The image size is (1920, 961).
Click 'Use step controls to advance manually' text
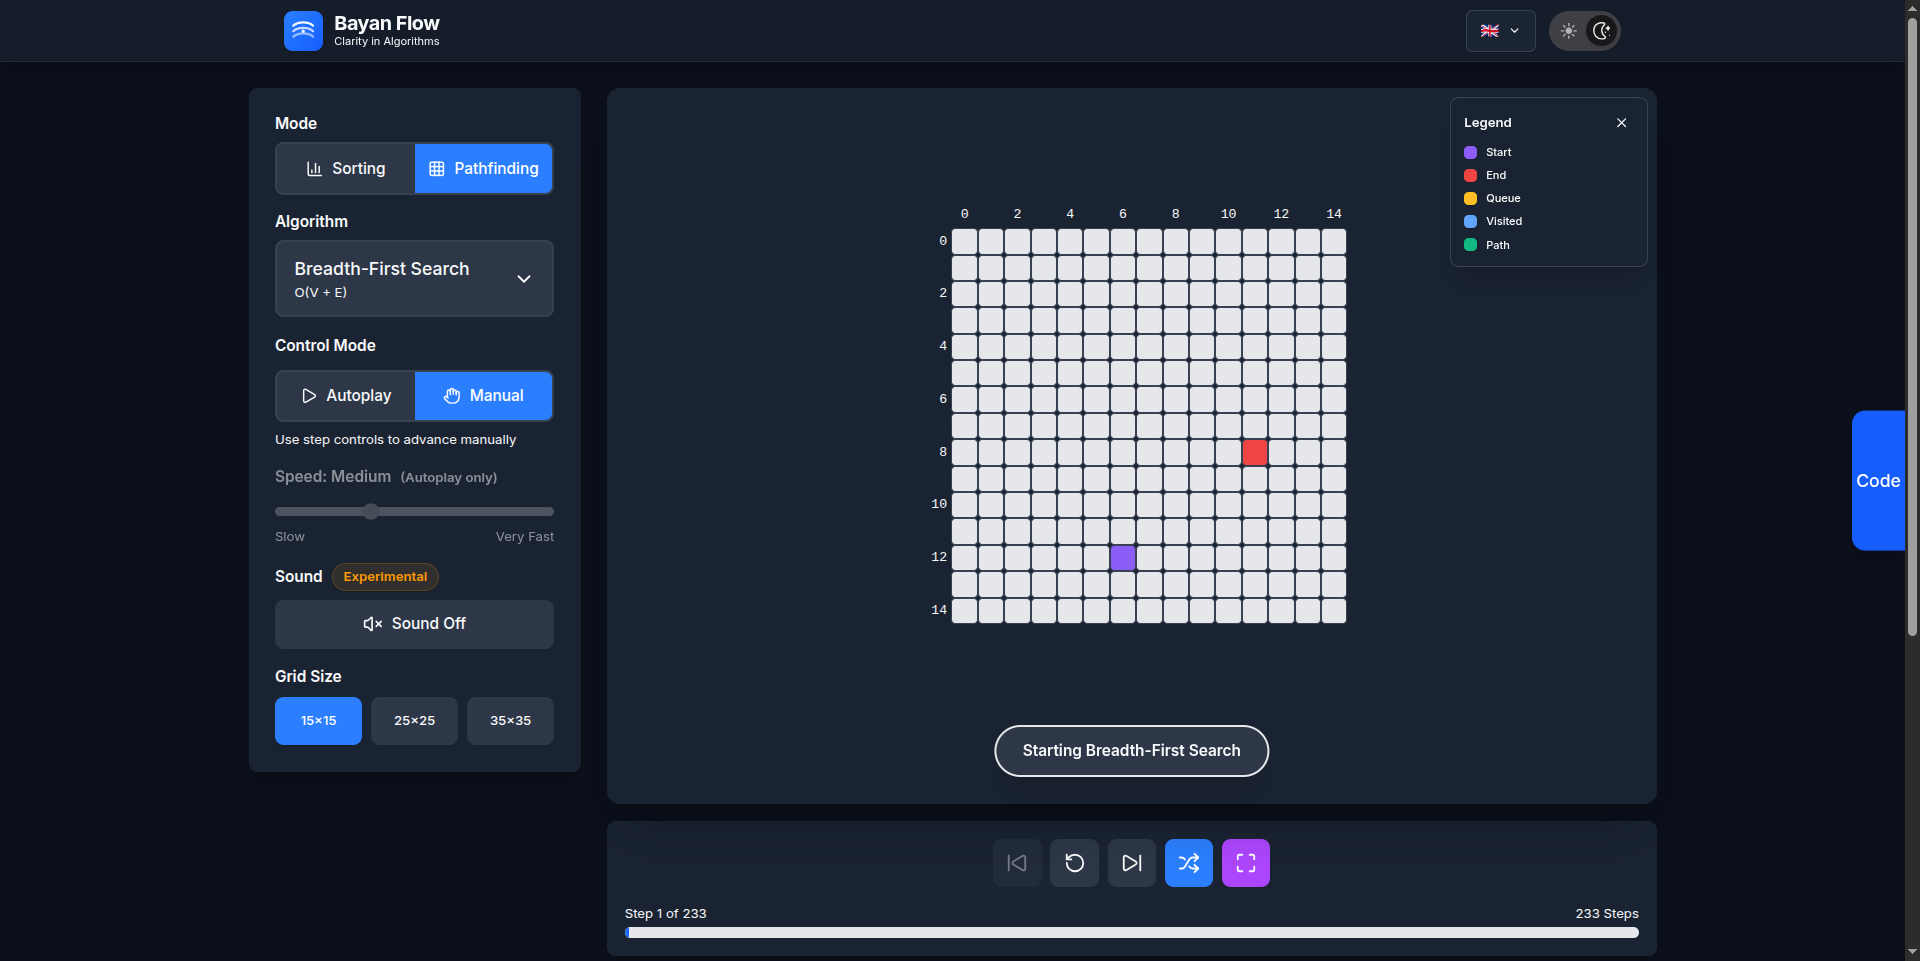click(395, 440)
